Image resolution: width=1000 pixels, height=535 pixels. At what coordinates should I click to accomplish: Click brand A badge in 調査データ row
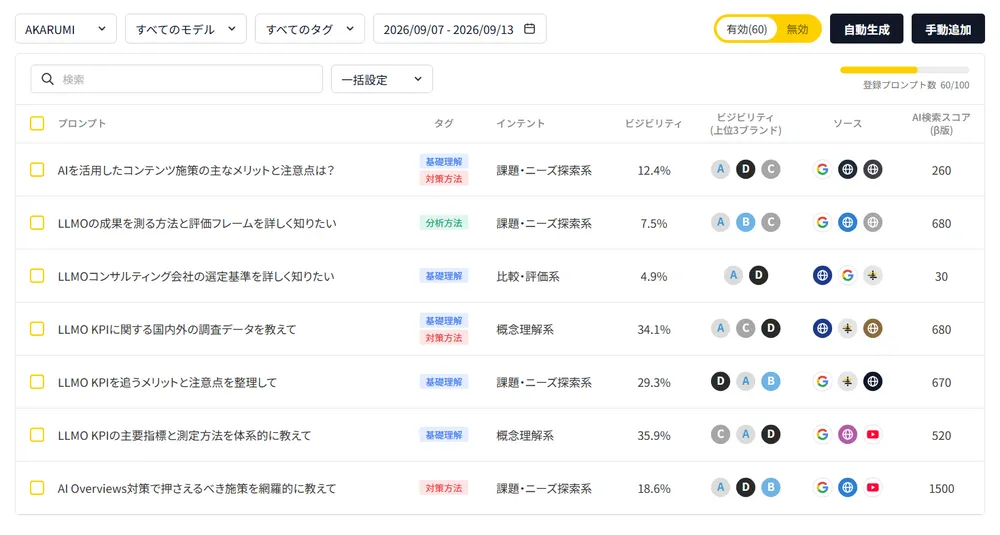click(x=720, y=328)
